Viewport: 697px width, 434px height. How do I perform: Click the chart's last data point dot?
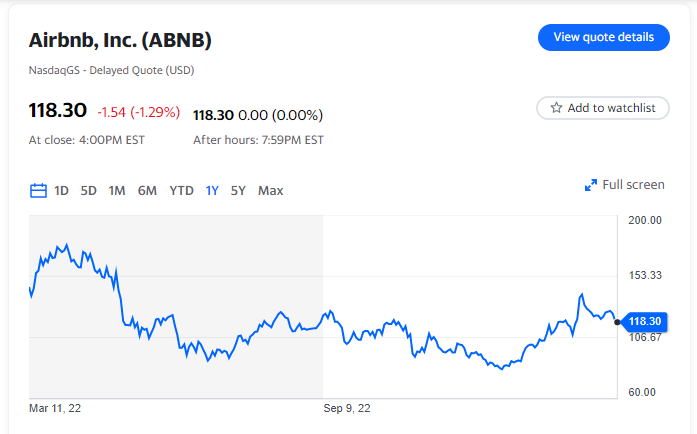[617, 321]
